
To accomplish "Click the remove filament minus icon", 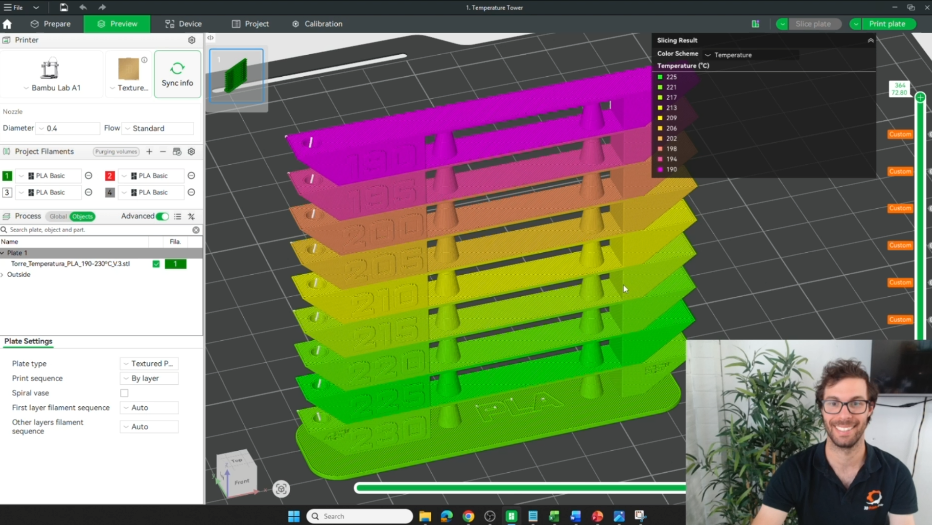I will [163, 152].
